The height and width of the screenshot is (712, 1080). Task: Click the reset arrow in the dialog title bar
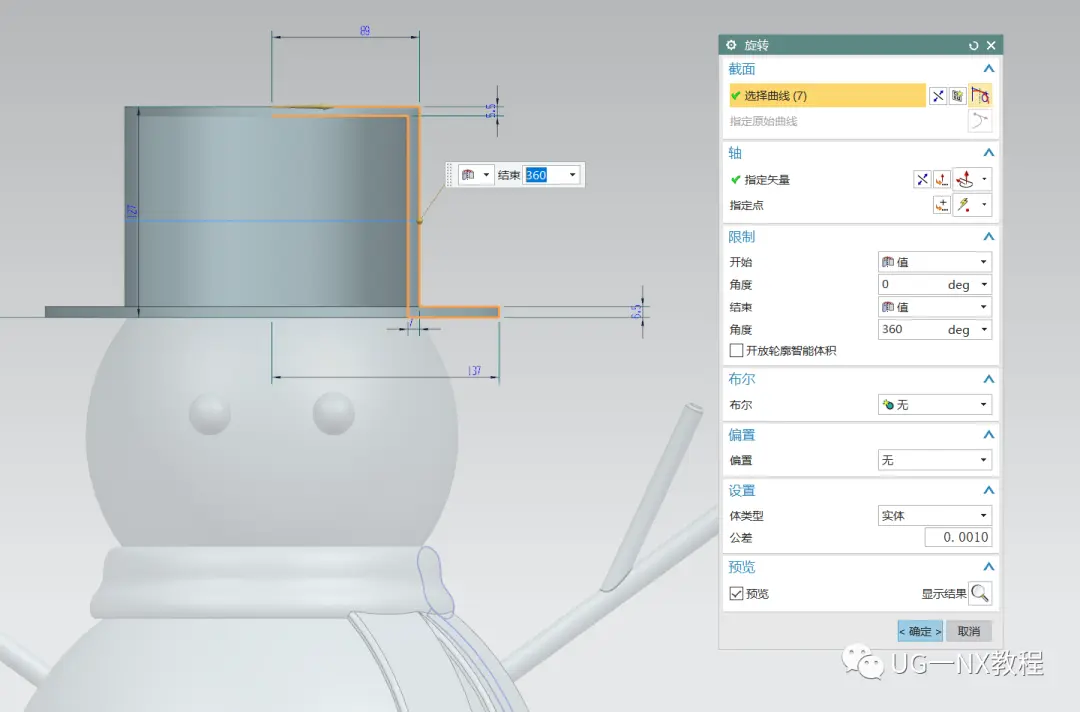[973, 45]
